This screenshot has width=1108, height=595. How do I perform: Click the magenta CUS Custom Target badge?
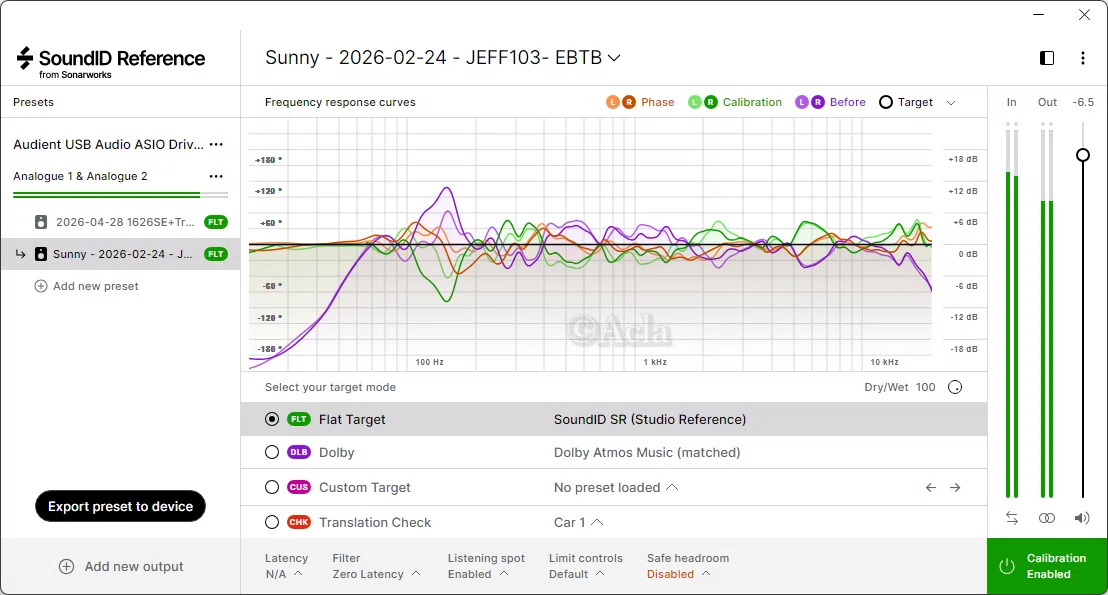[x=299, y=488]
